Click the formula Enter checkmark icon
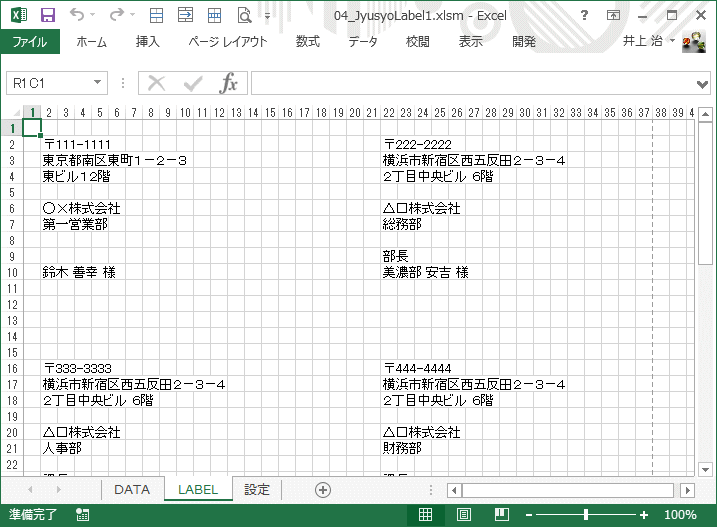 point(193,83)
